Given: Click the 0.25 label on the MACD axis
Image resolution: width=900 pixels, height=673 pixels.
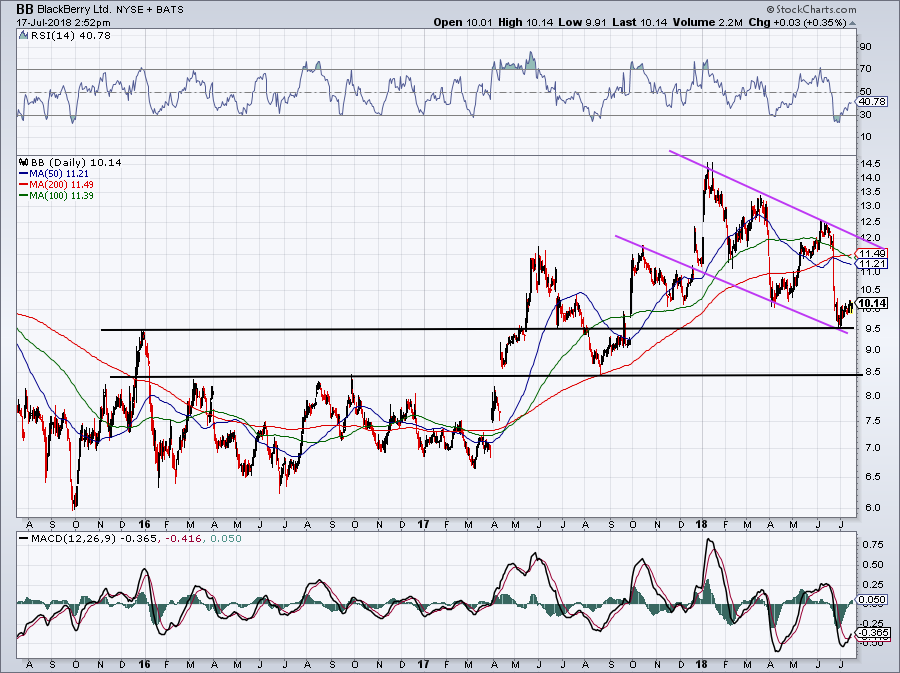Looking at the screenshot, I should point(871,585).
